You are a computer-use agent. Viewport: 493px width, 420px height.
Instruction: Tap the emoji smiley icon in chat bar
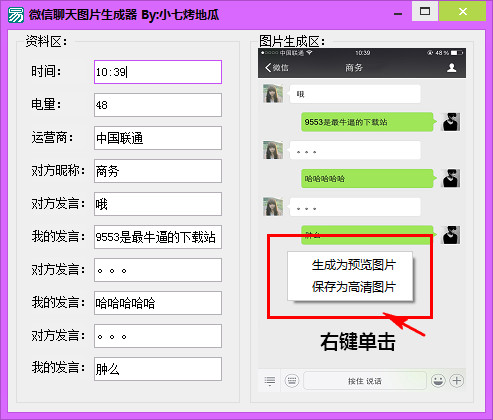point(438,381)
